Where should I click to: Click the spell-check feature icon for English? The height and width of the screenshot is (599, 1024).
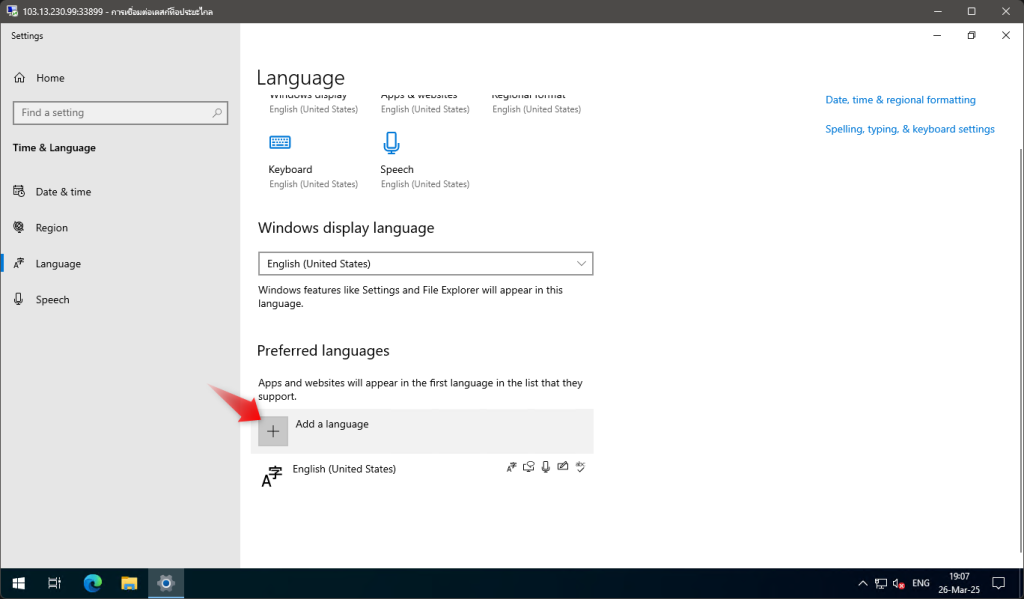click(x=580, y=466)
